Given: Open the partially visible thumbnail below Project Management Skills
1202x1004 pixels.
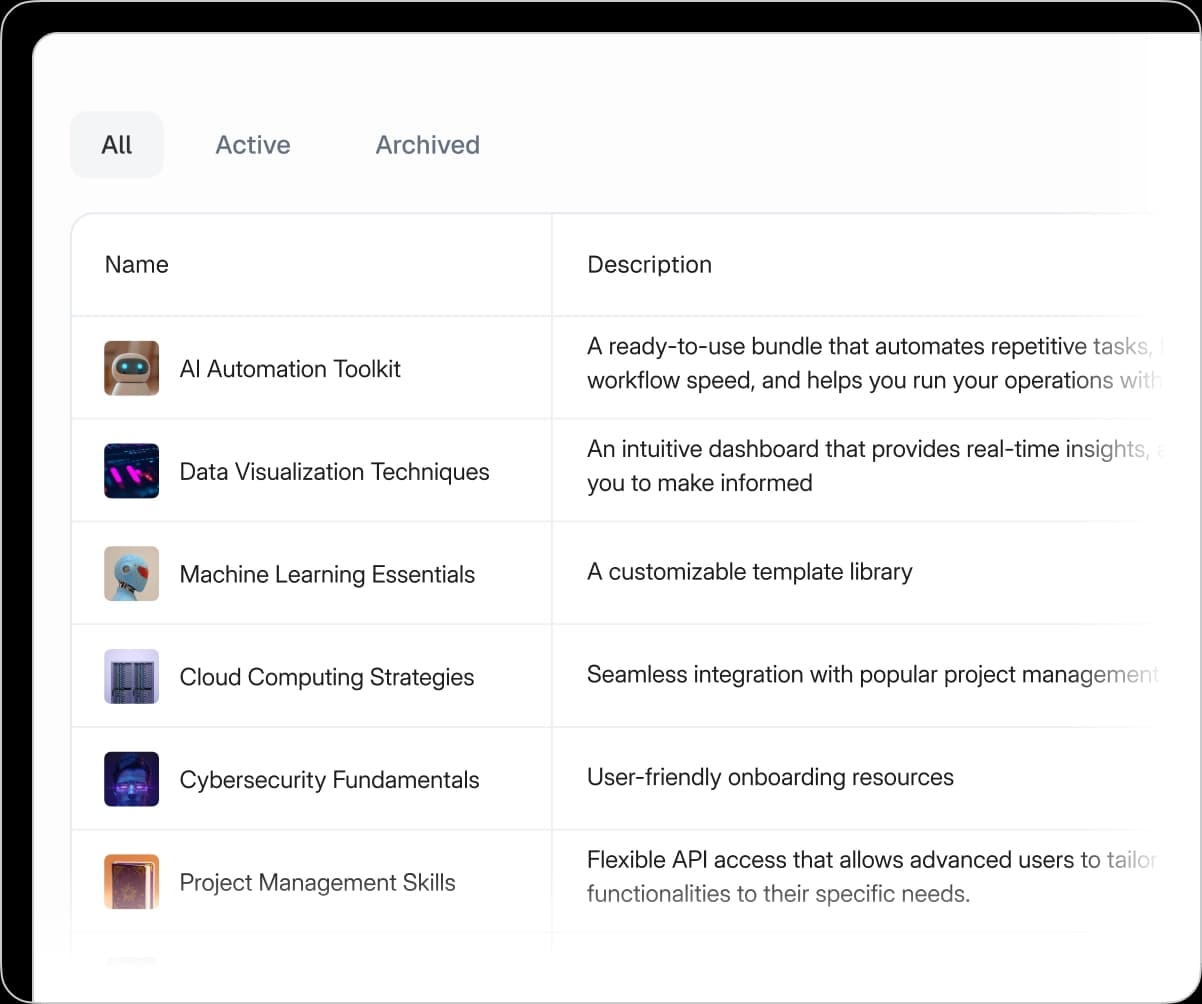Looking at the screenshot, I should [131, 960].
